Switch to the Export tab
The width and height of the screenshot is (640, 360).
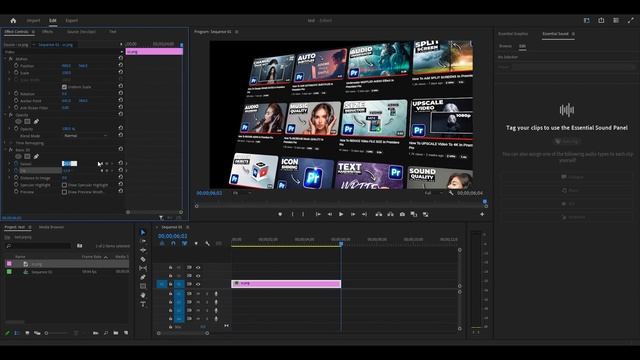(x=72, y=20)
